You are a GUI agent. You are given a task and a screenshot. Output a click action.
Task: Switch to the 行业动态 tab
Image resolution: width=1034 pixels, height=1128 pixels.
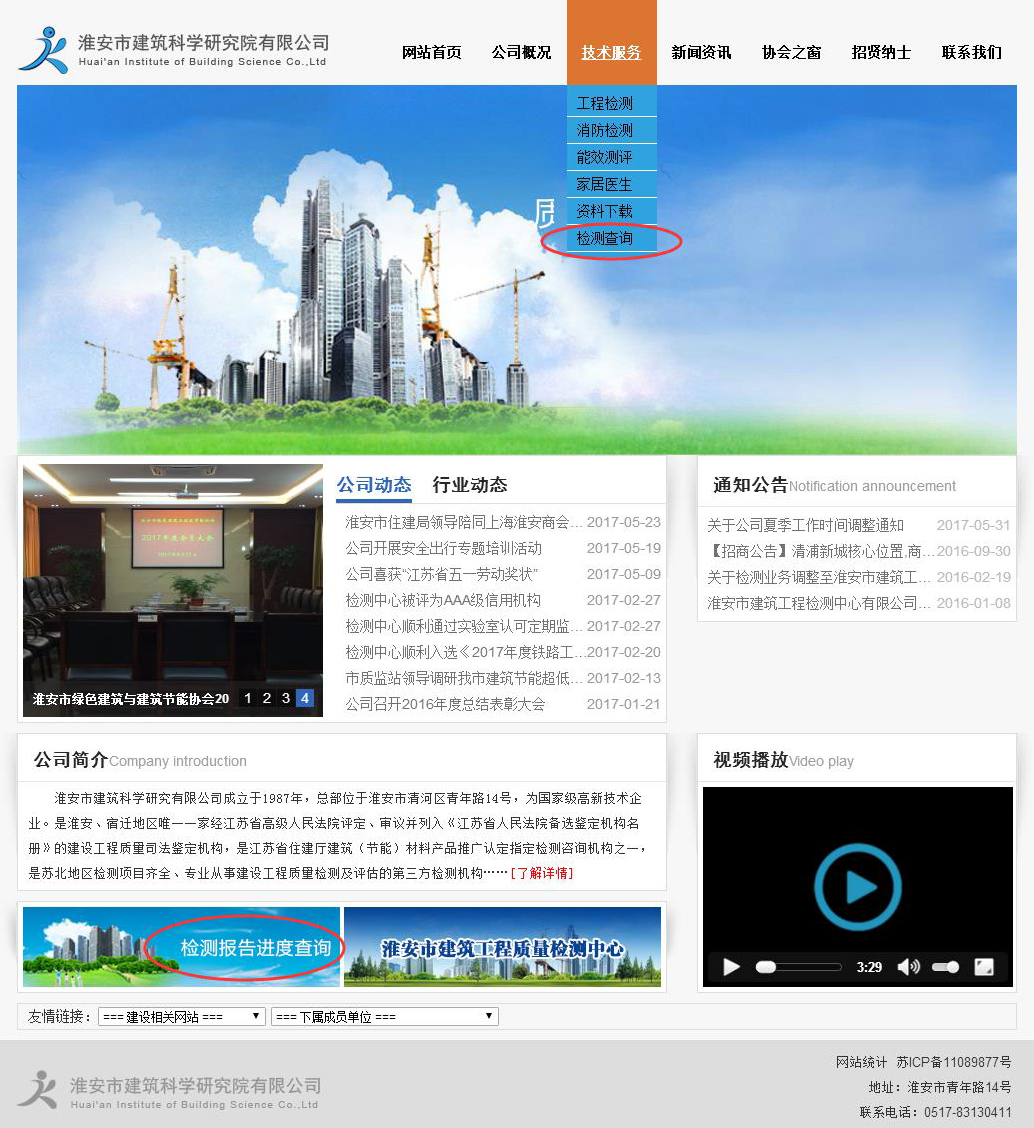470,484
